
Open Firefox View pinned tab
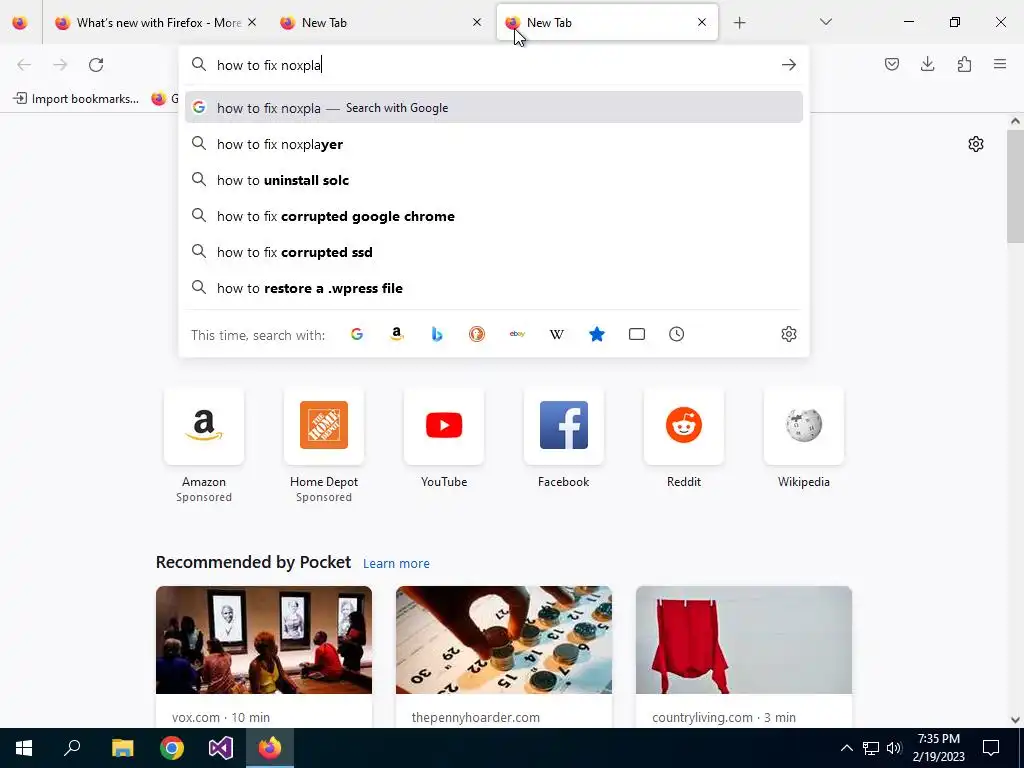20,23
